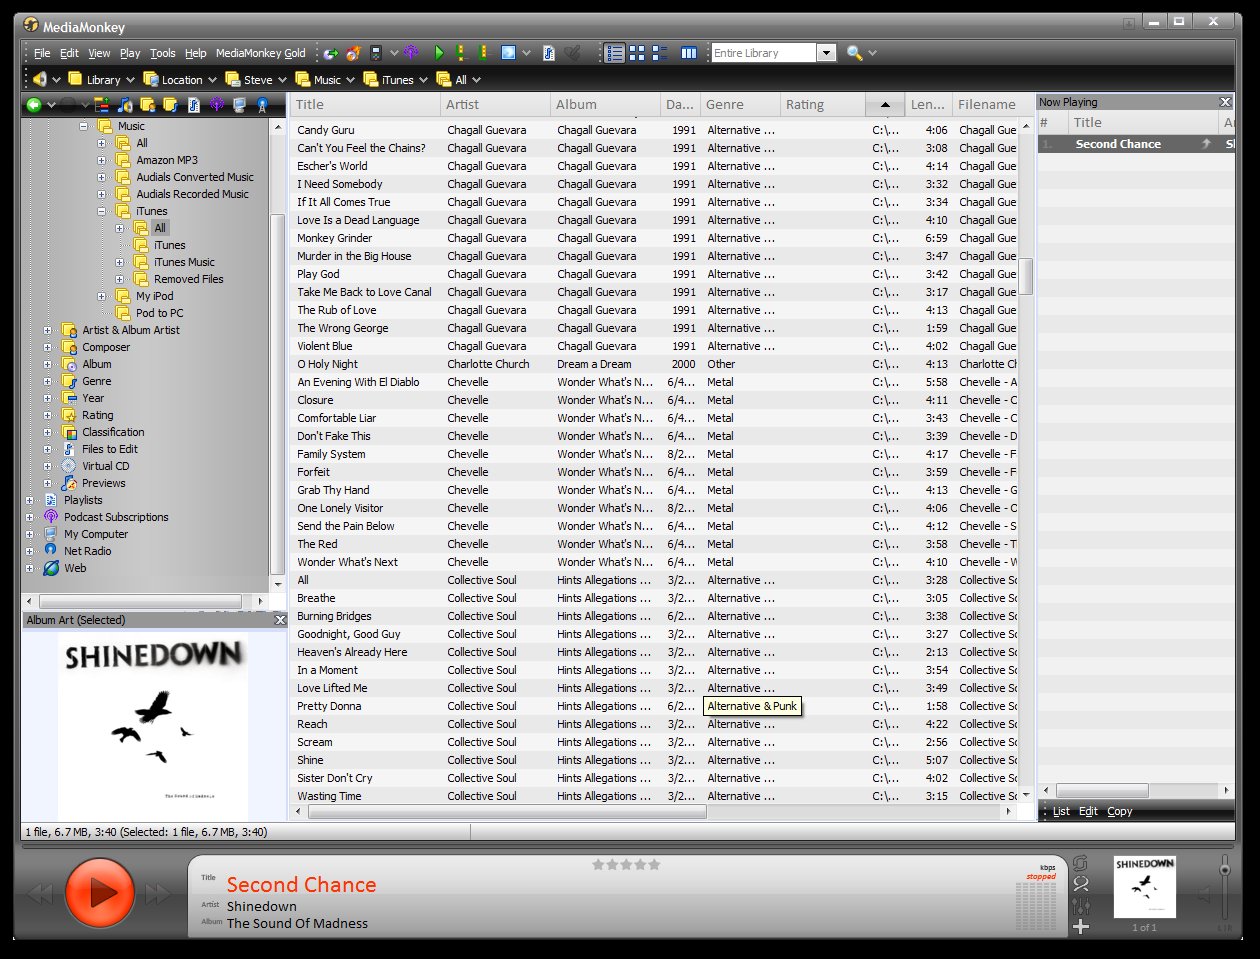This screenshot has height=959, width=1260.
Task: Click the List button in Now Playing
Action: tap(1061, 811)
